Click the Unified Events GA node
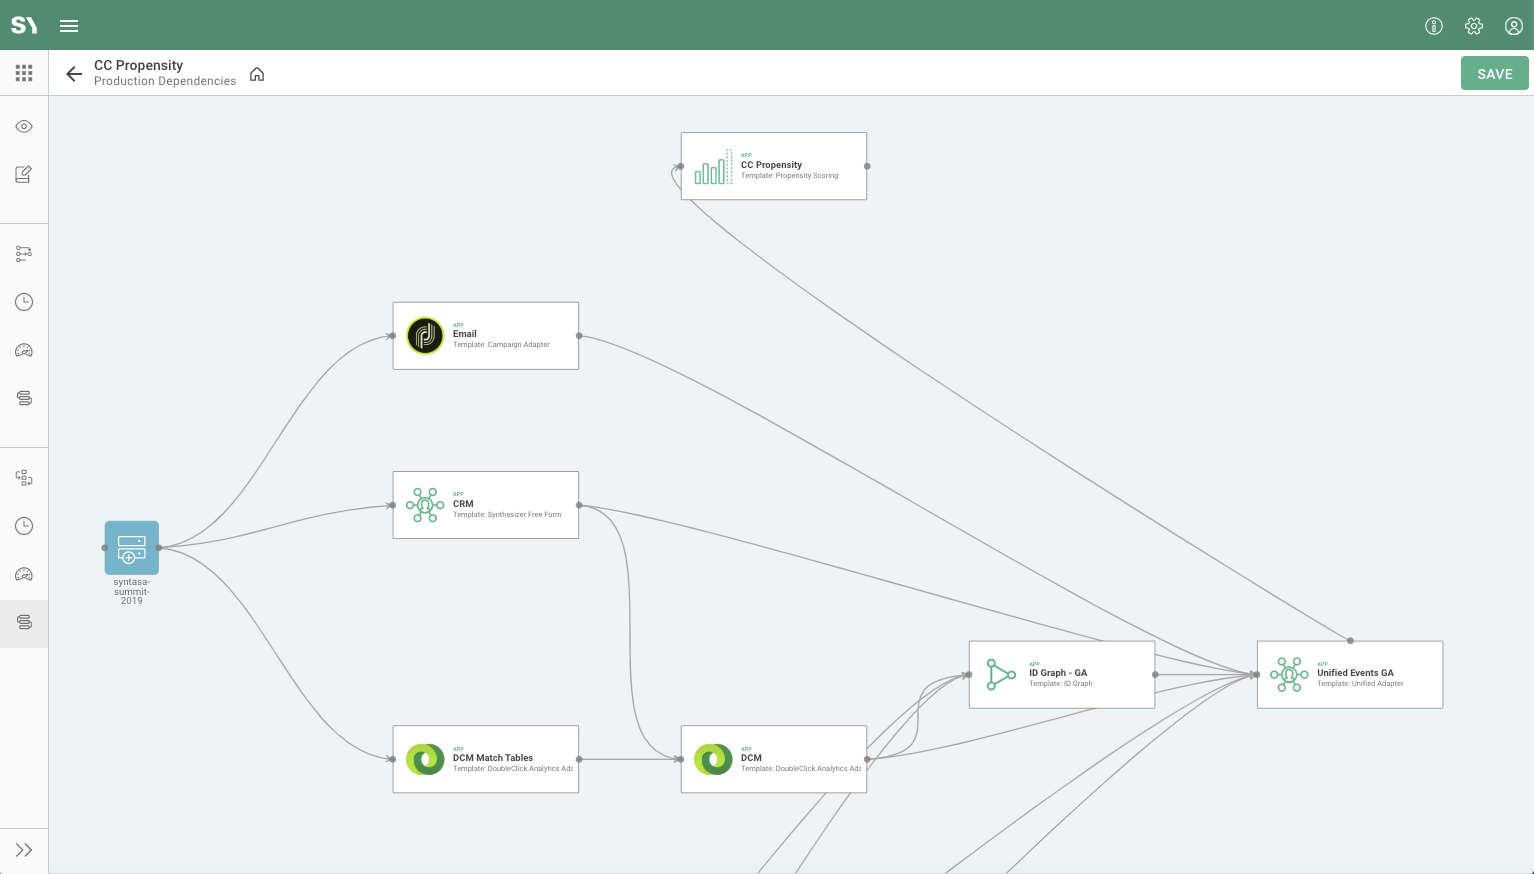 pos(1349,675)
